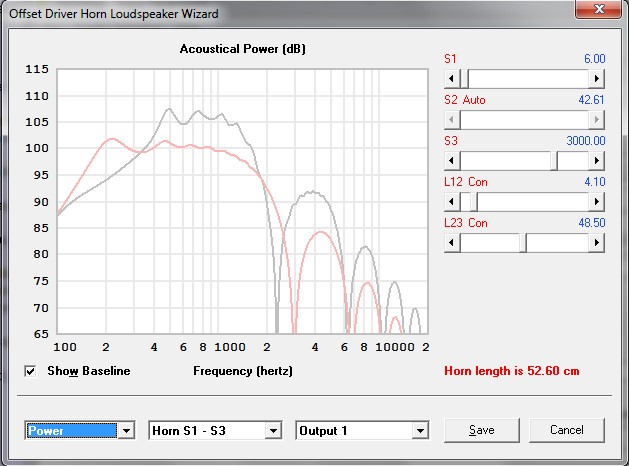
Task: Click the Cancel button
Action: point(566,430)
